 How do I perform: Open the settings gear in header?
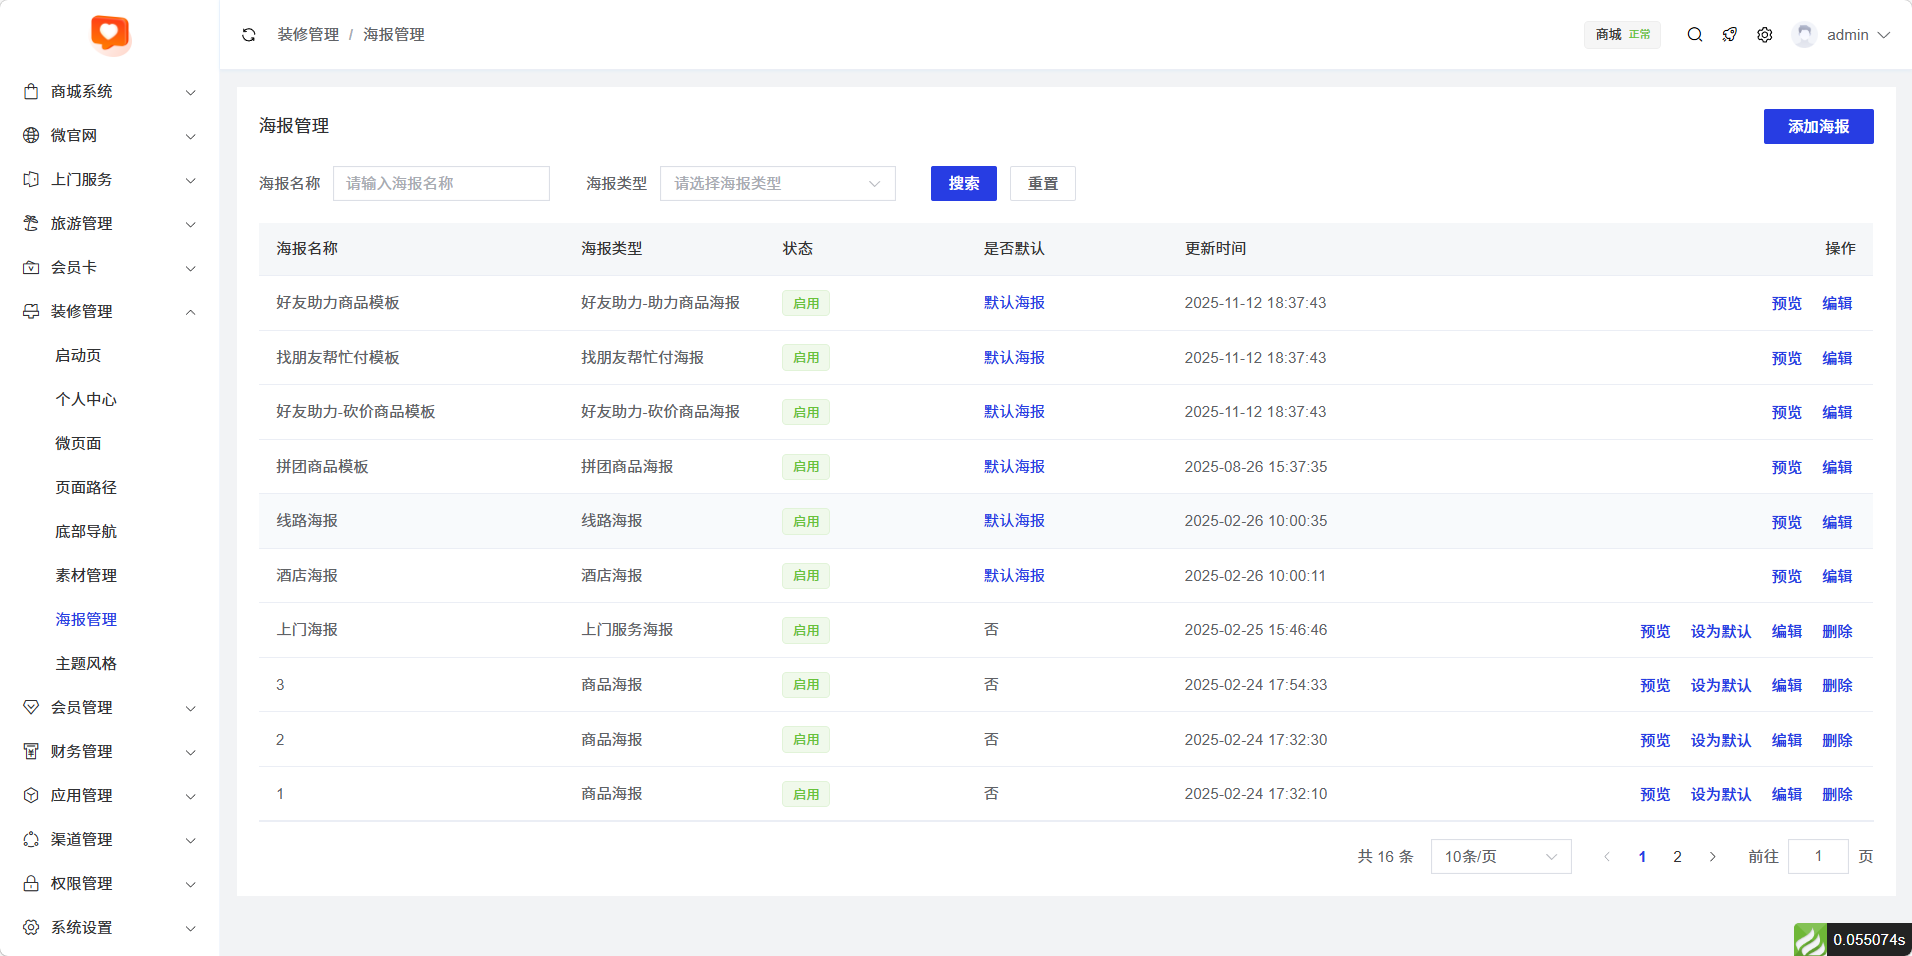[x=1765, y=35]
